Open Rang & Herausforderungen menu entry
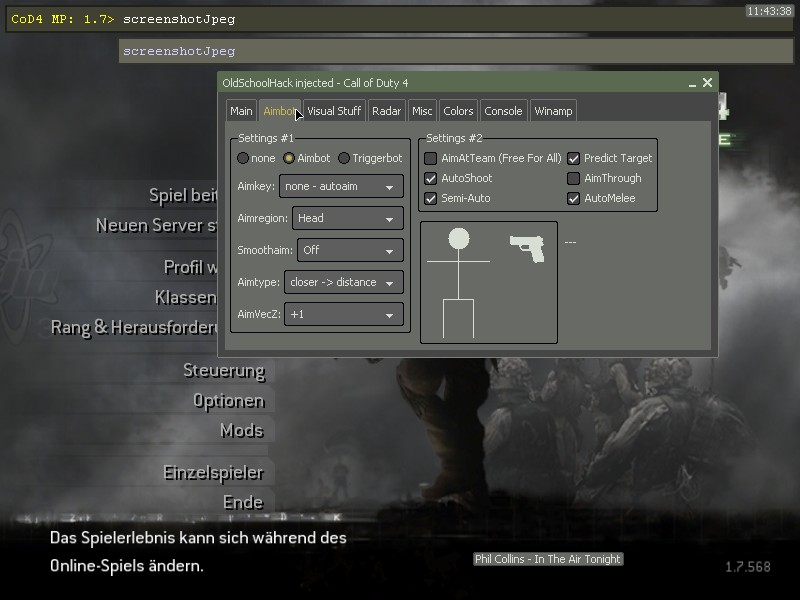Screen dimensions: 800x600 coord(134,328)
